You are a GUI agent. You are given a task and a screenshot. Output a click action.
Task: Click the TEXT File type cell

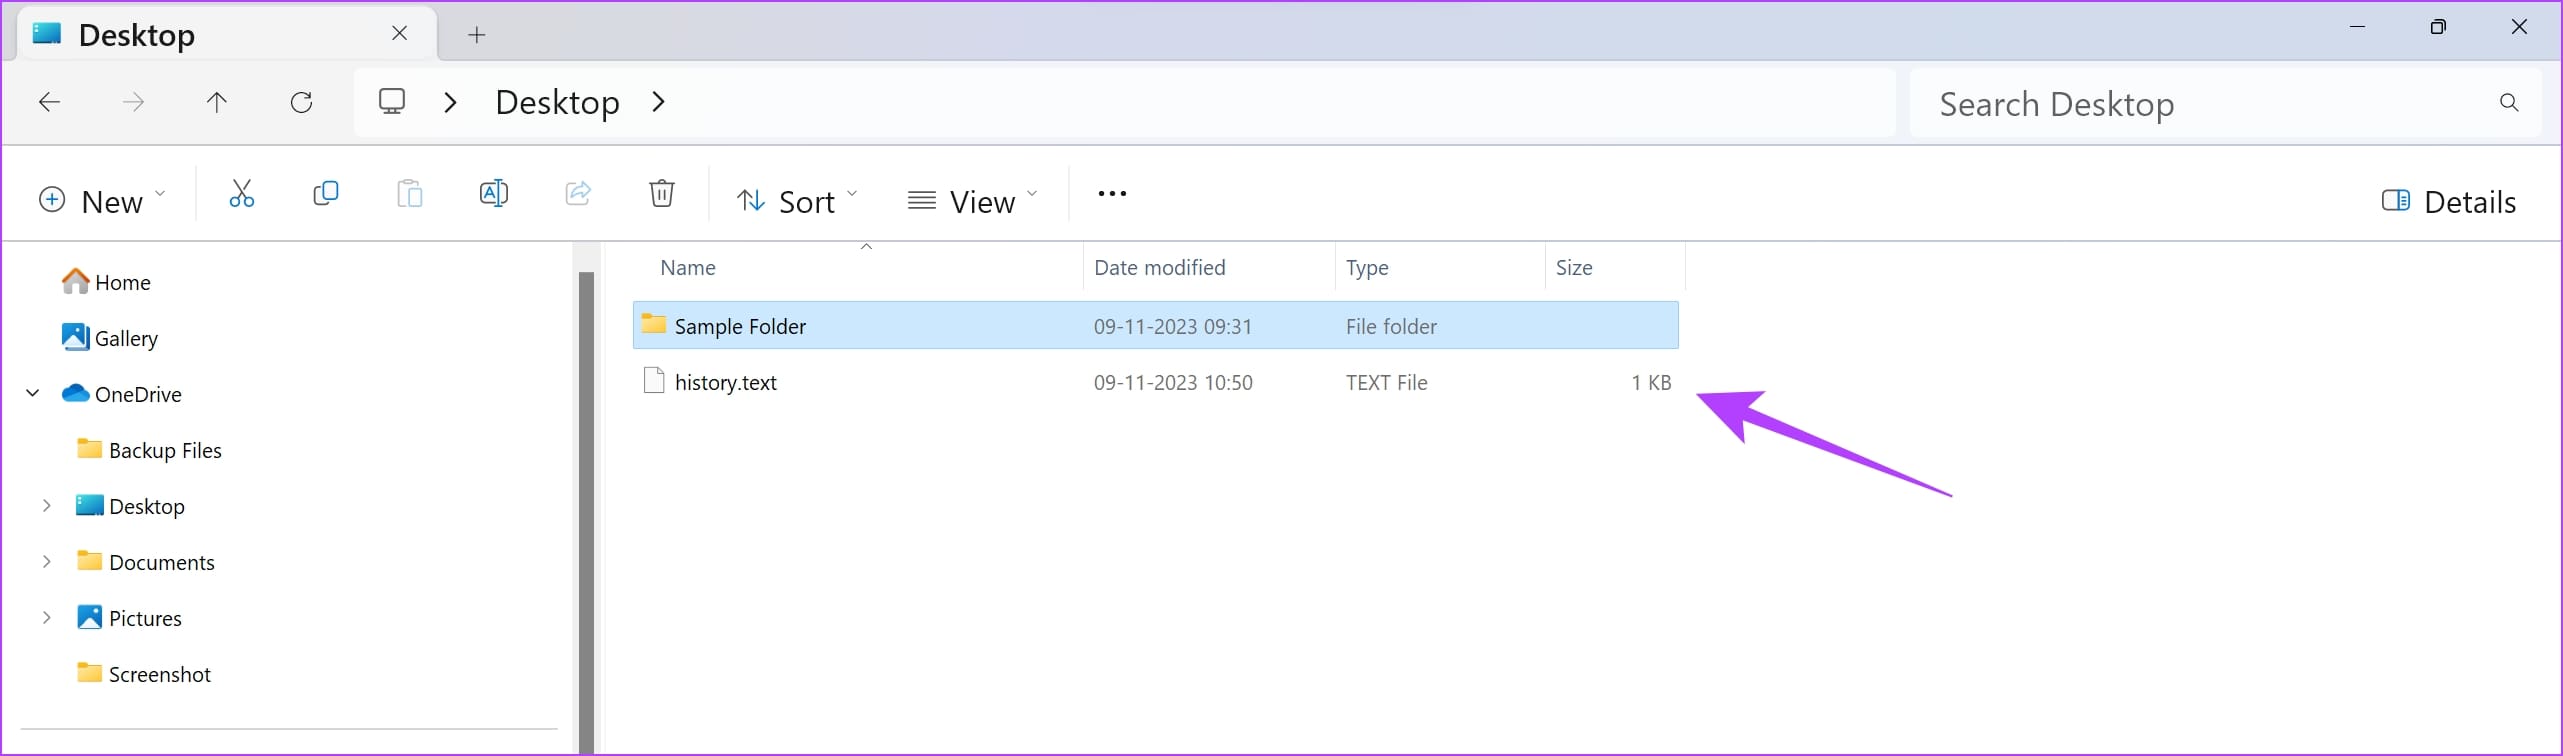pos(1387,382)
